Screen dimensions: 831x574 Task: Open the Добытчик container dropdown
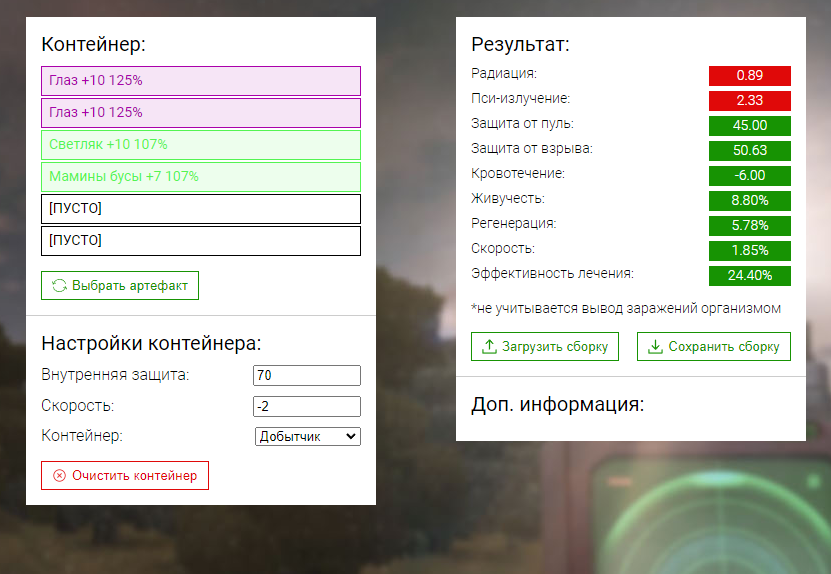point(307,436)
